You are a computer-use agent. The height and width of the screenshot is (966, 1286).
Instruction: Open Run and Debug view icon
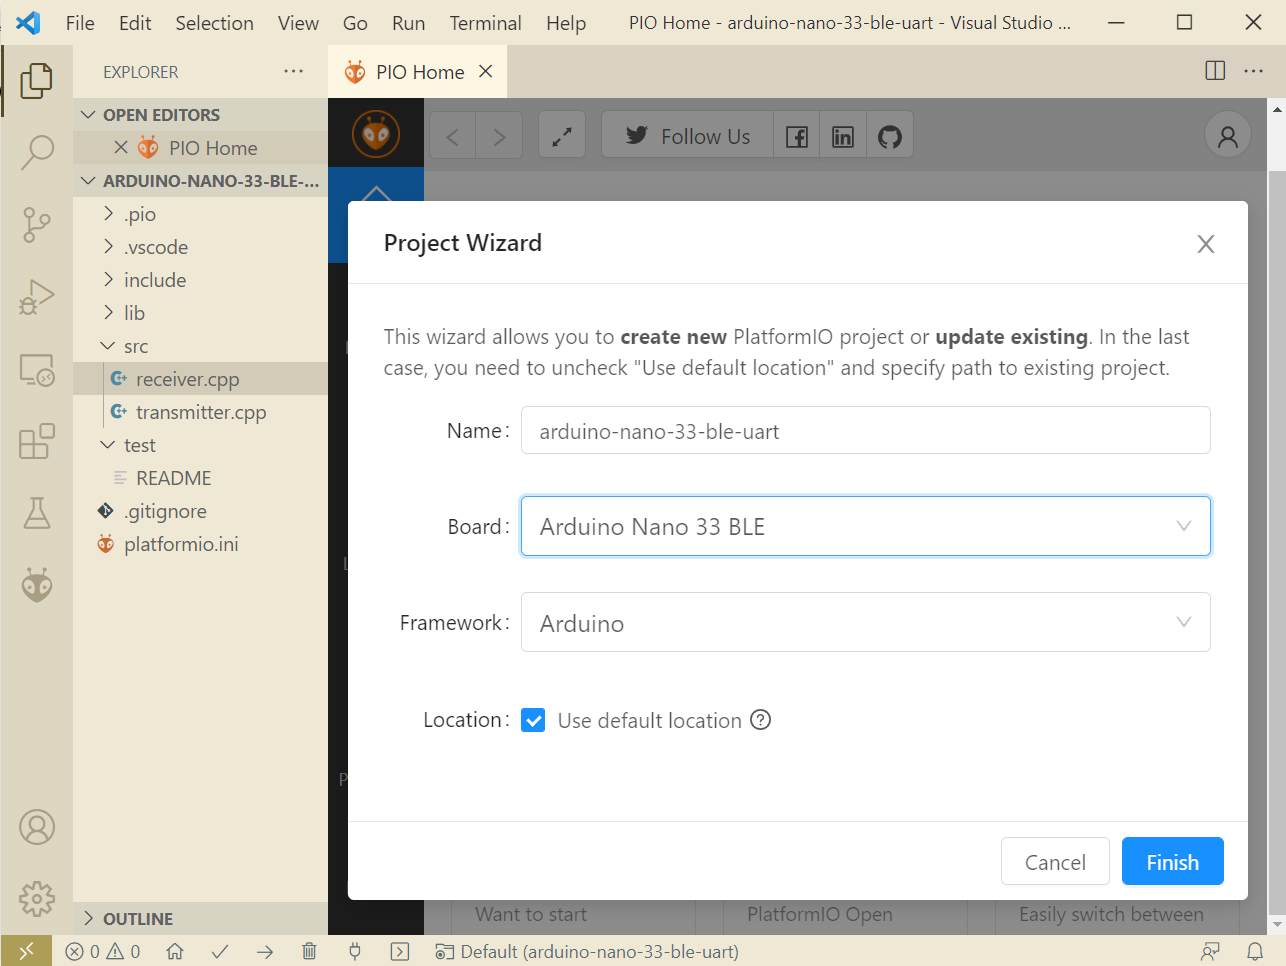click(37, 297)
